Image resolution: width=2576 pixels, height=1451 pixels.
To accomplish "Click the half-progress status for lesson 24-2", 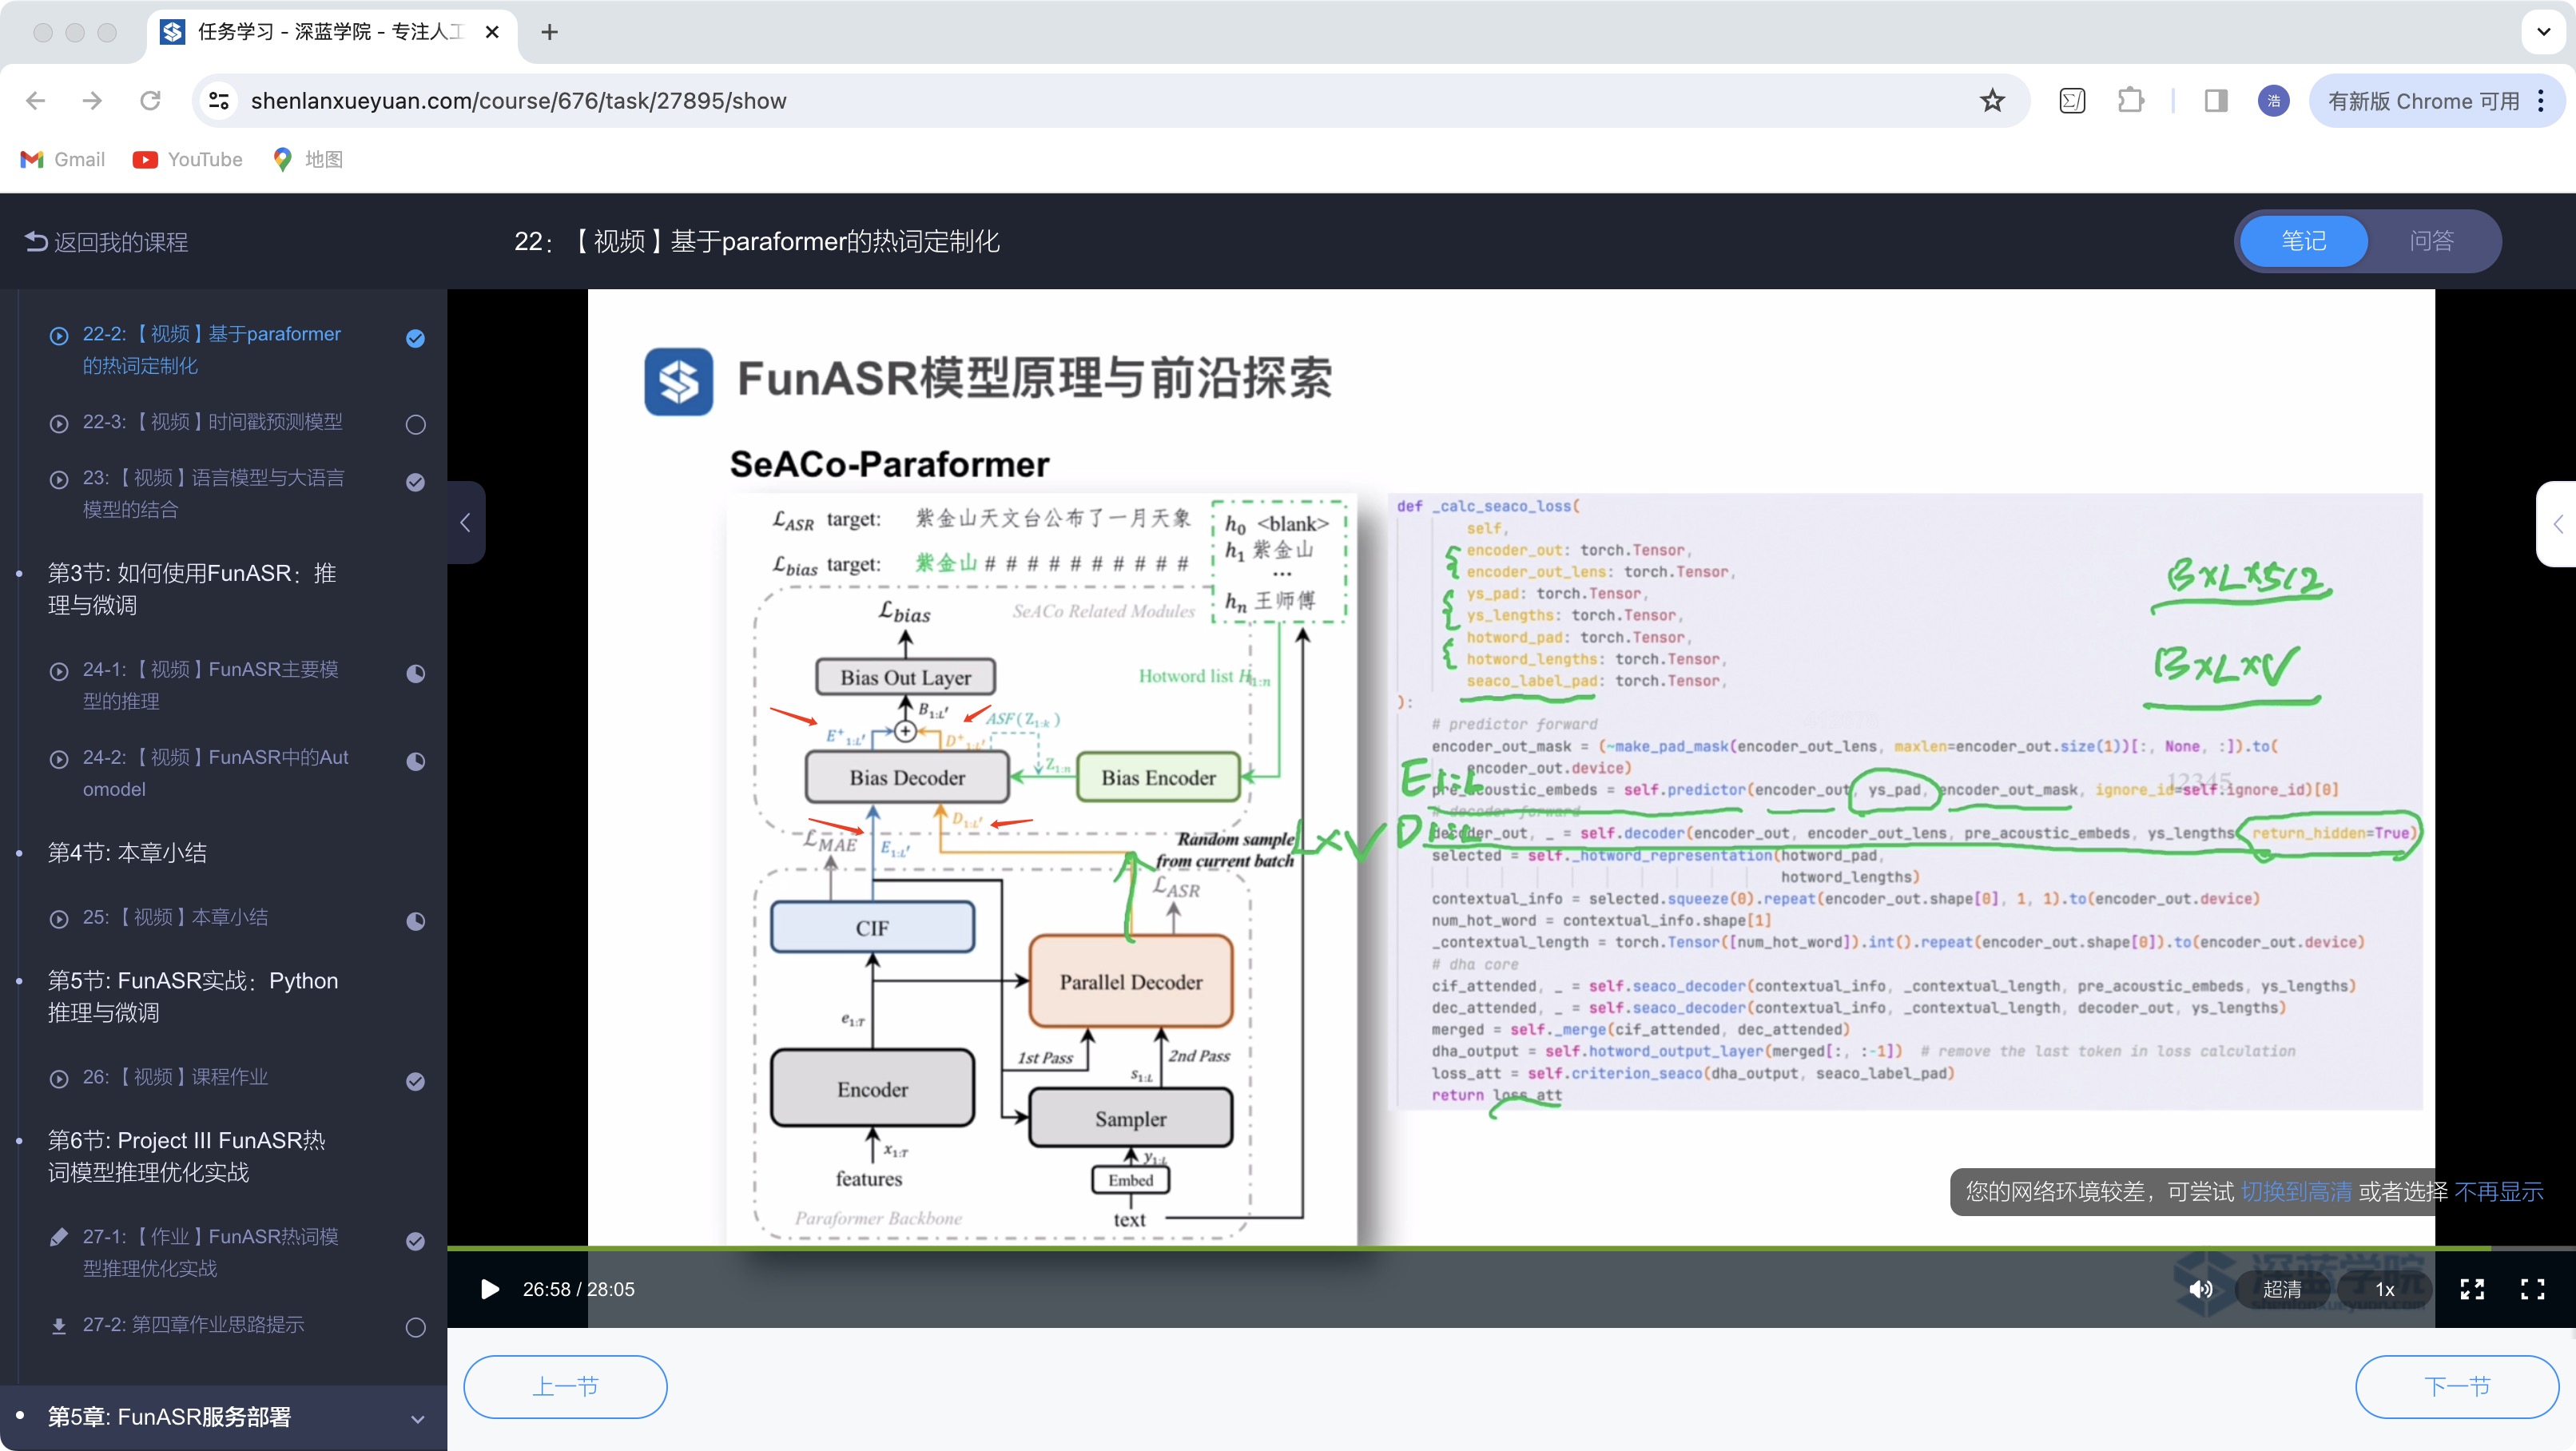I will click(415, 762).
